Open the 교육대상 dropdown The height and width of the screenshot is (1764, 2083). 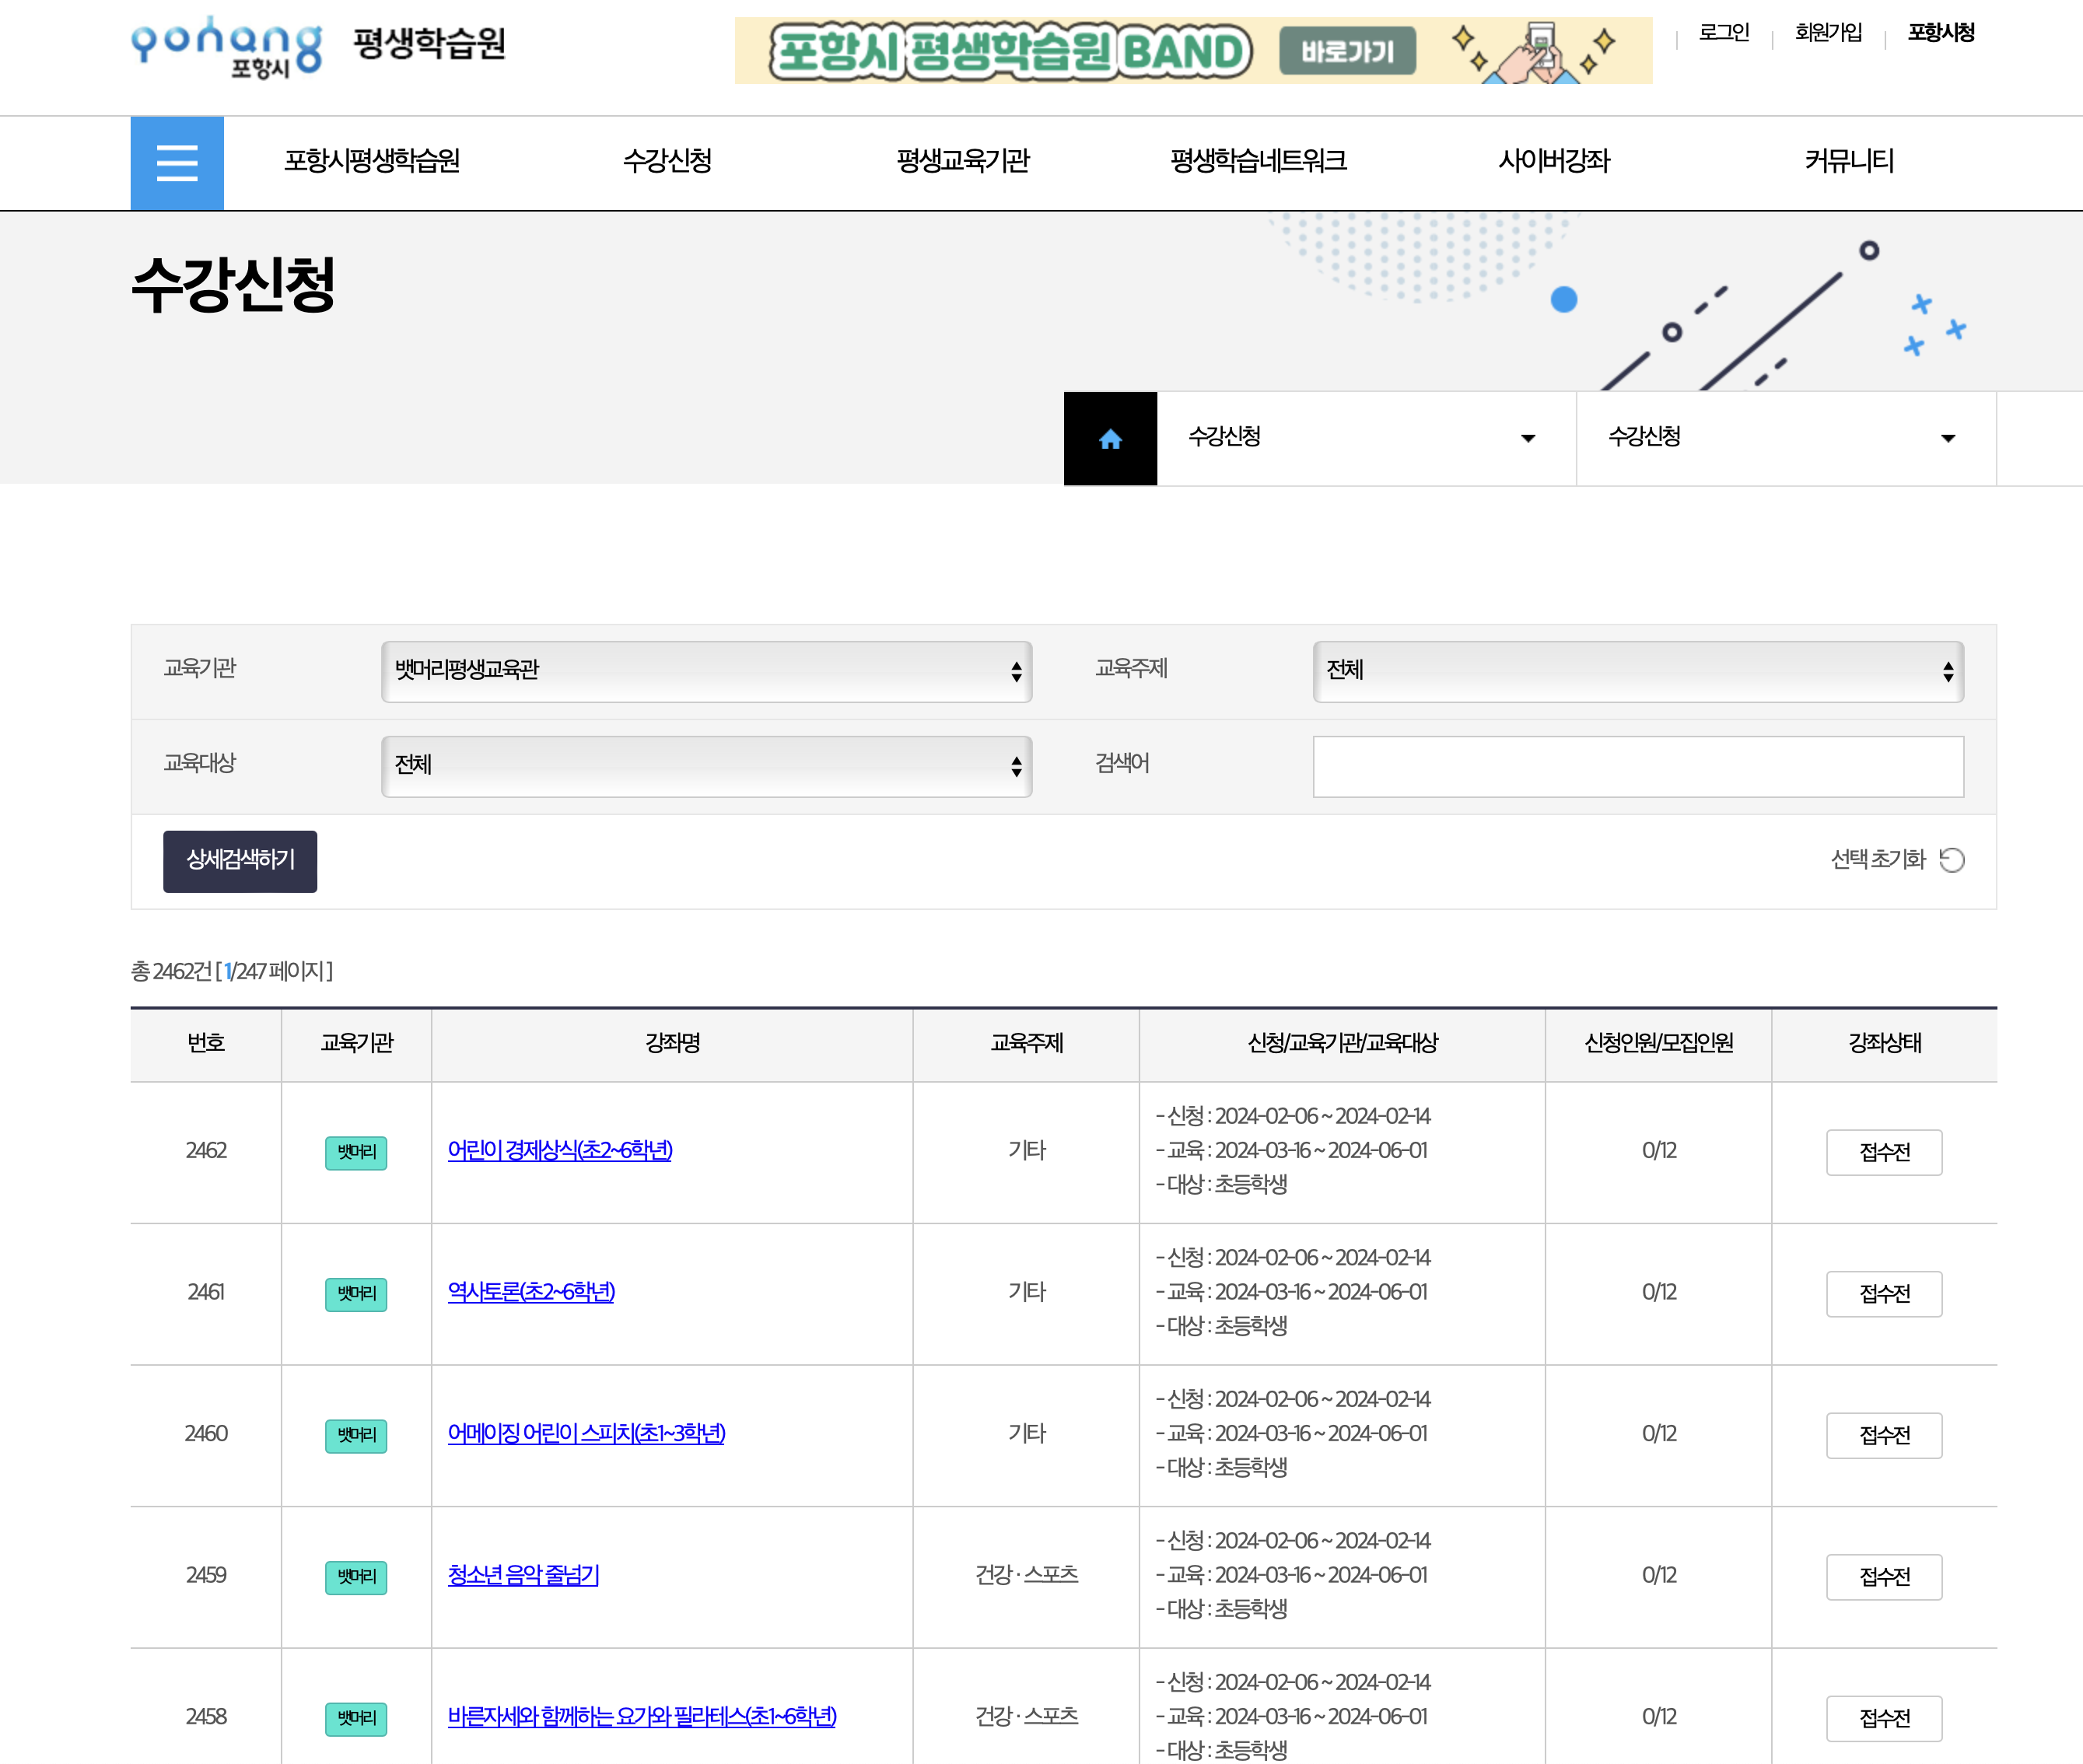706,766
